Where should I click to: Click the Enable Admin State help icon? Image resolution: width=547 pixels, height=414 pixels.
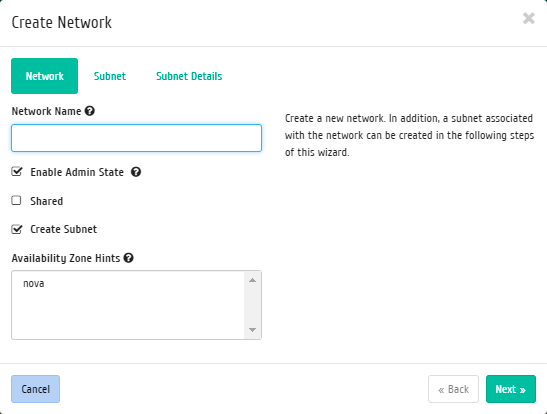pyautogui.click(x=136, y=172)
